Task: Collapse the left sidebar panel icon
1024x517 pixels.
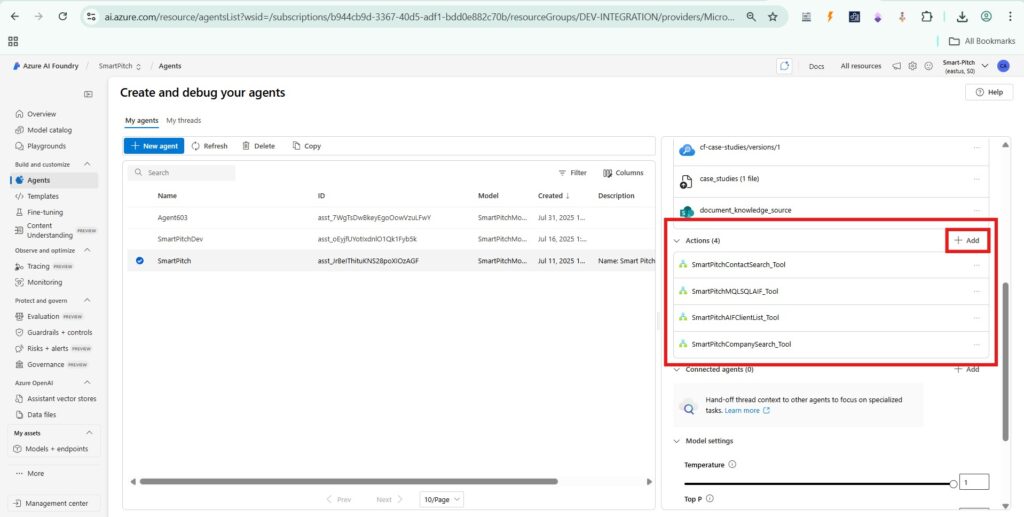Action: click(88, 94)
